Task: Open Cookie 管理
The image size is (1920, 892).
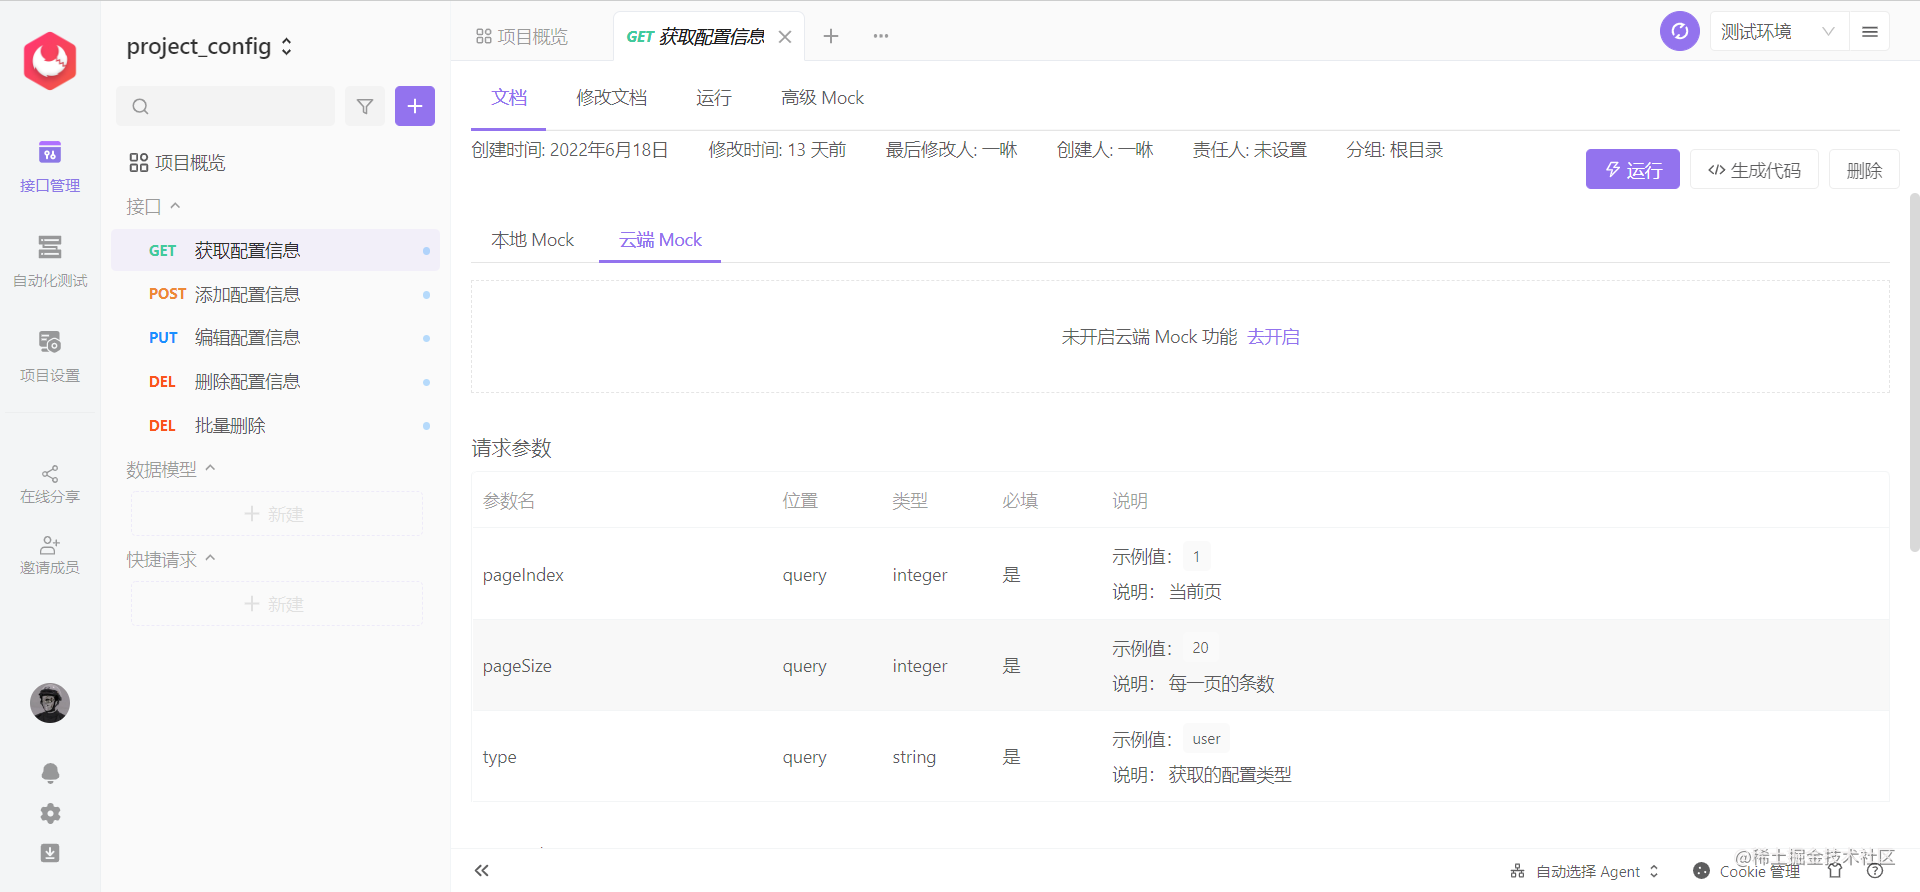Action: (x=1746, y=871)
